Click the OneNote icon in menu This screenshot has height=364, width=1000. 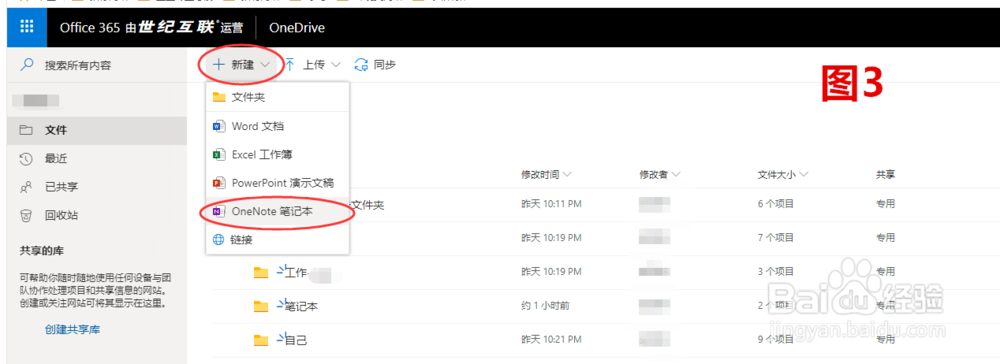(219, 212)
